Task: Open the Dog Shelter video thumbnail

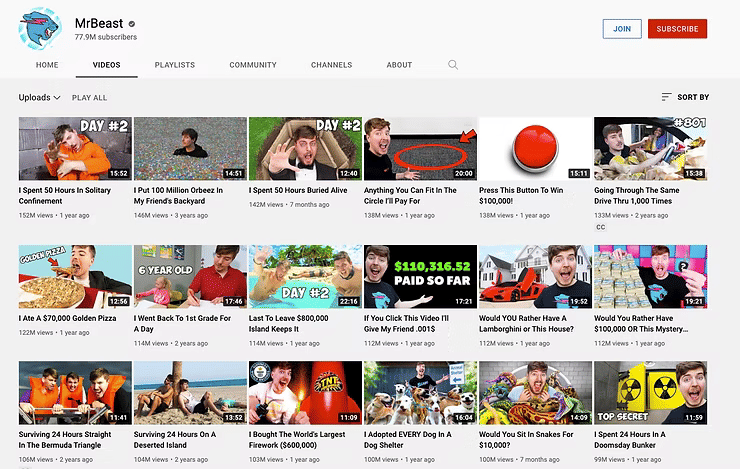Action: pos(420,393)
